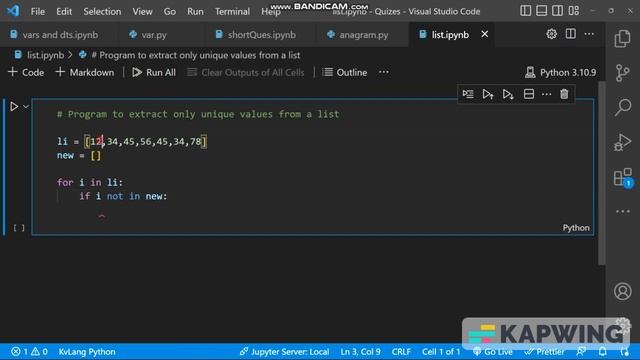Show additional activity bar views
The height and width of the screenshot is (360, 640).
point(623,211)
